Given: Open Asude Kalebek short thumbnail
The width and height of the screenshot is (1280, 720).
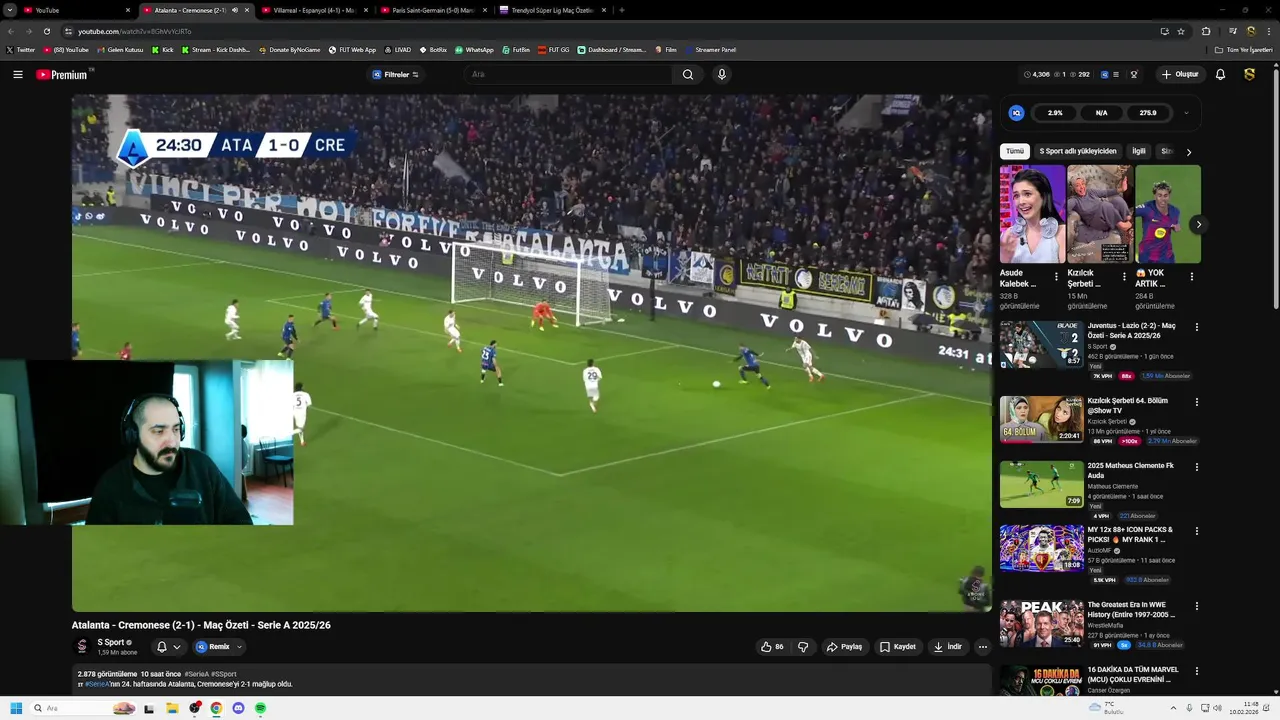Looking at the screenshot, I should tap(1032, 214).
